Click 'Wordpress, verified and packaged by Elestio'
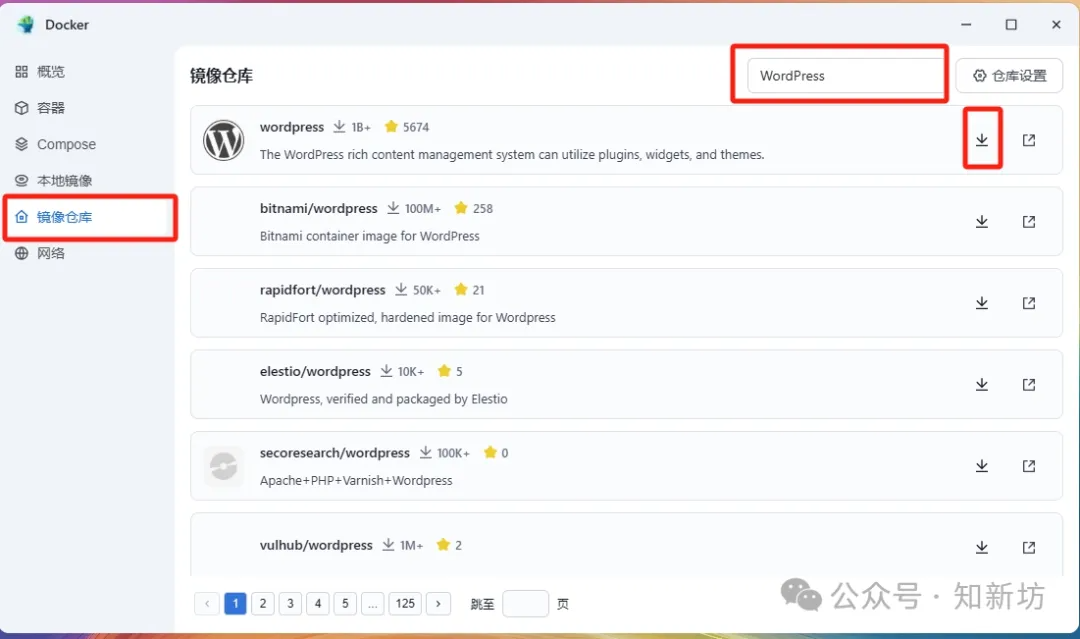The image size is (1080, 639). 383,399
